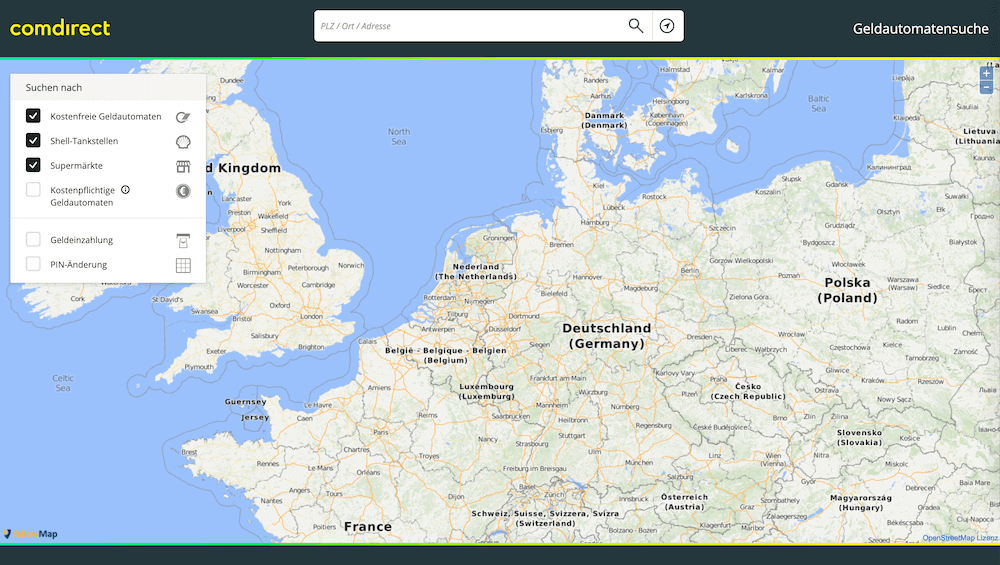The image size is (1000, 565).
Task: Click the YellowMap logo
Action: pos(31,534)
